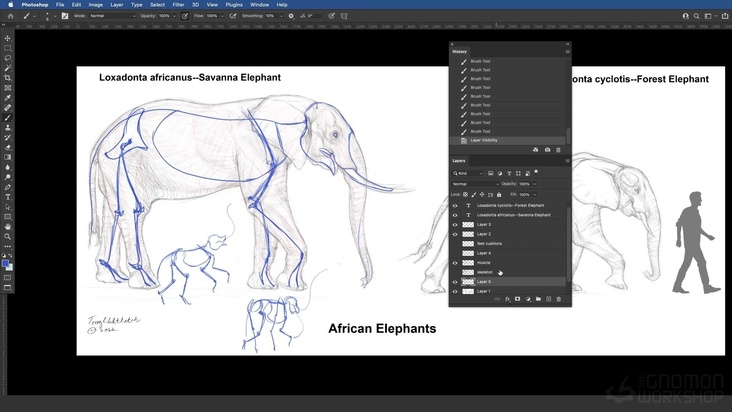Open the File menu
The width and height of the screenshot is (732, 412).
[60, 5]
